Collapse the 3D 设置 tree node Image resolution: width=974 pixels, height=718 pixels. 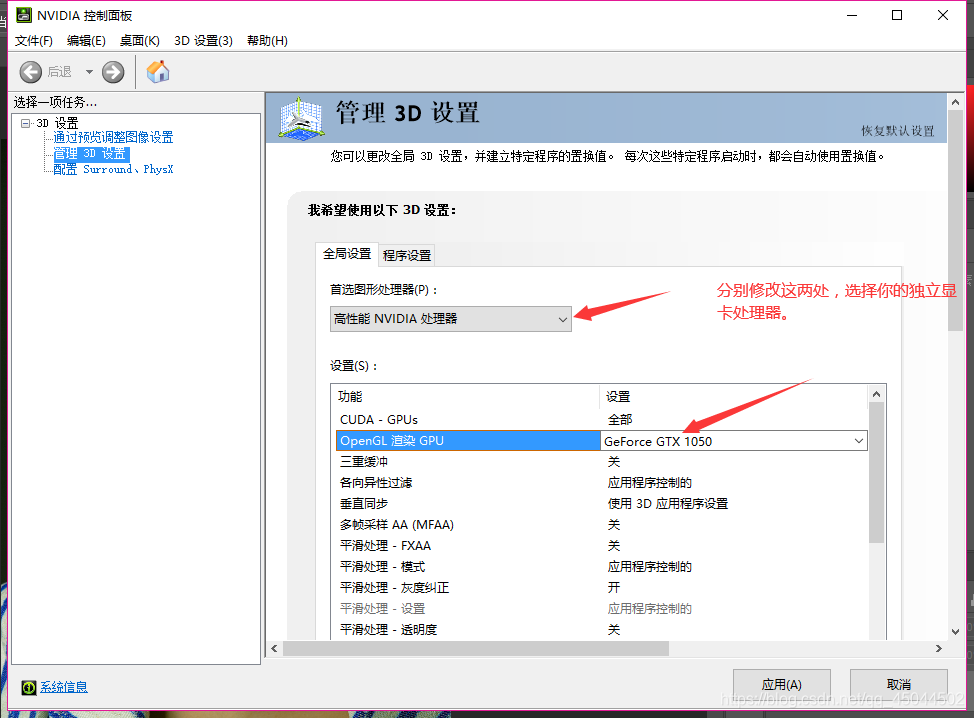click(25, 123)
